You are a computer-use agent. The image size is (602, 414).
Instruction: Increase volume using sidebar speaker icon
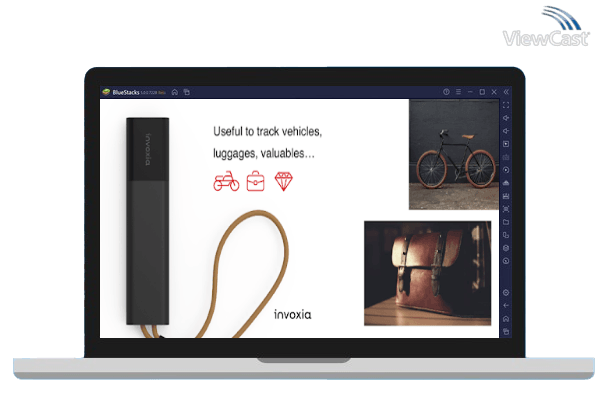click(506, 118)
